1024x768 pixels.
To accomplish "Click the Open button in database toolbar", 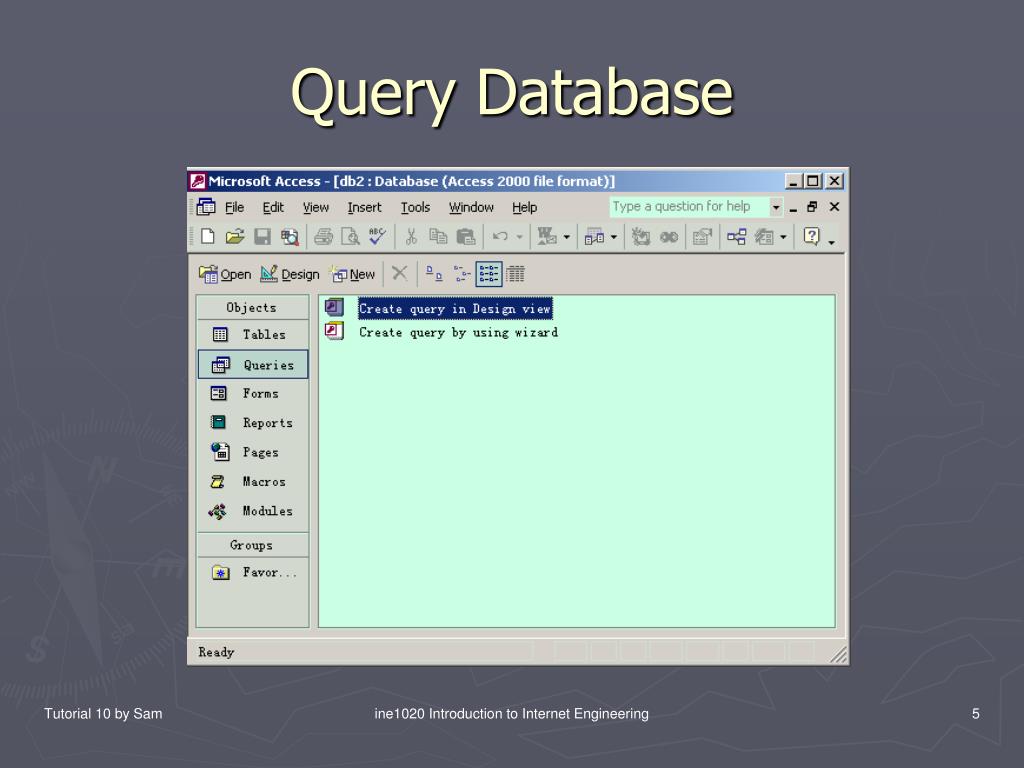I will 225,274.
